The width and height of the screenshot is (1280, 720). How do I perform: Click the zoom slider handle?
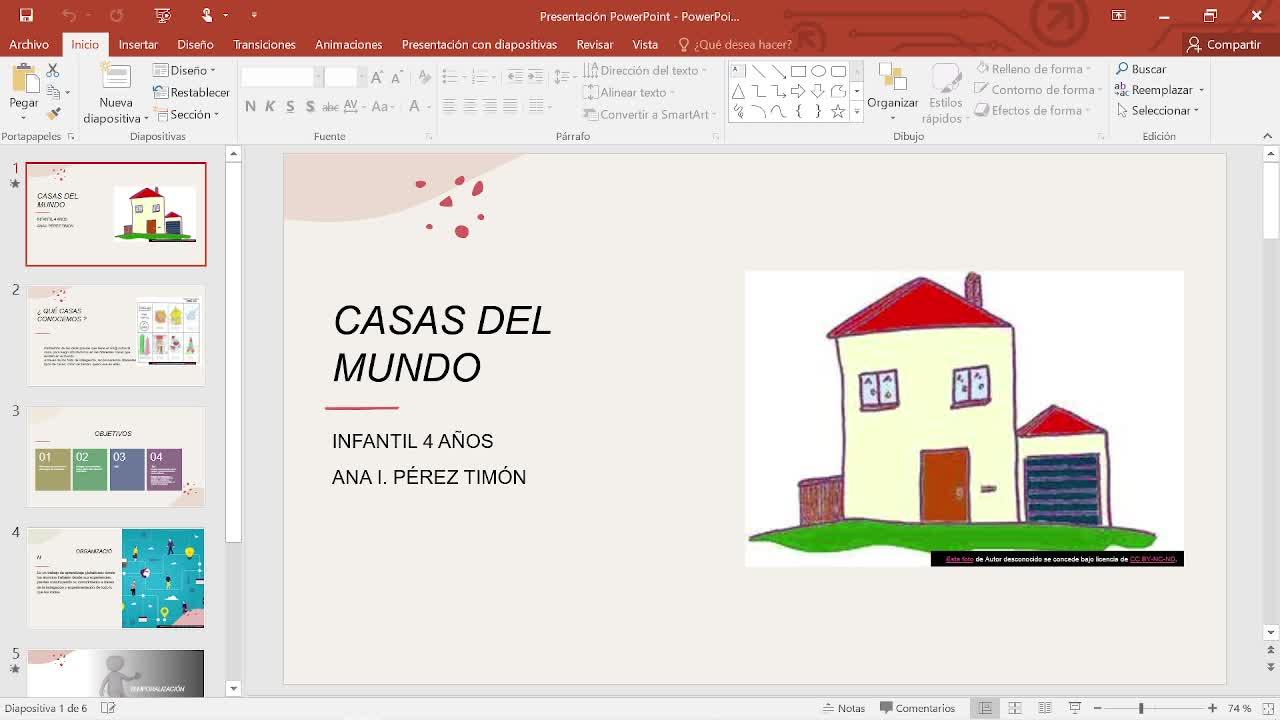pos(1141,708)
